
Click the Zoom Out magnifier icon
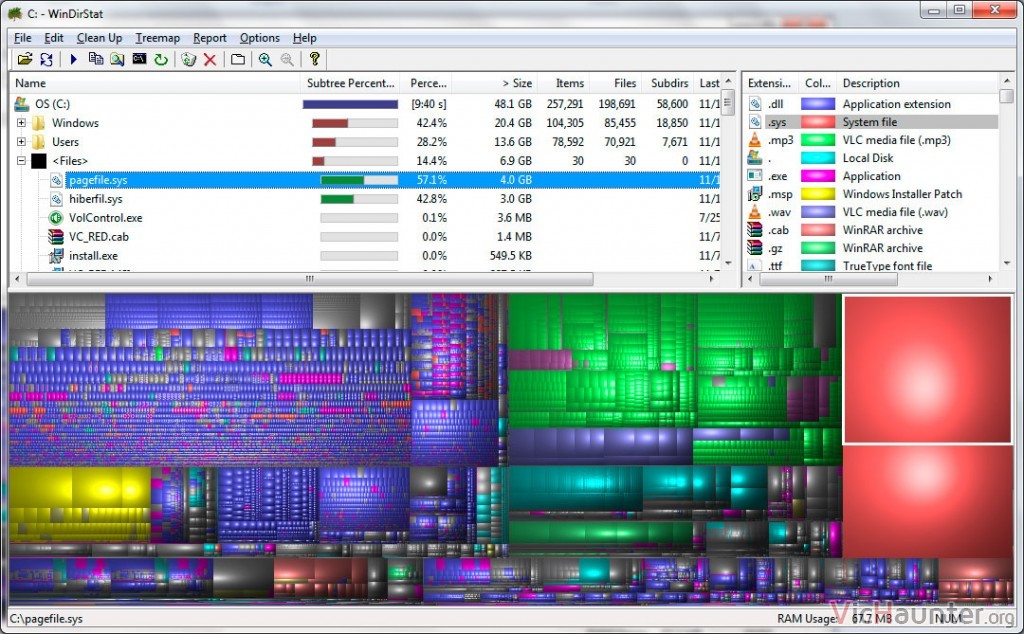[x=287, y=59]
